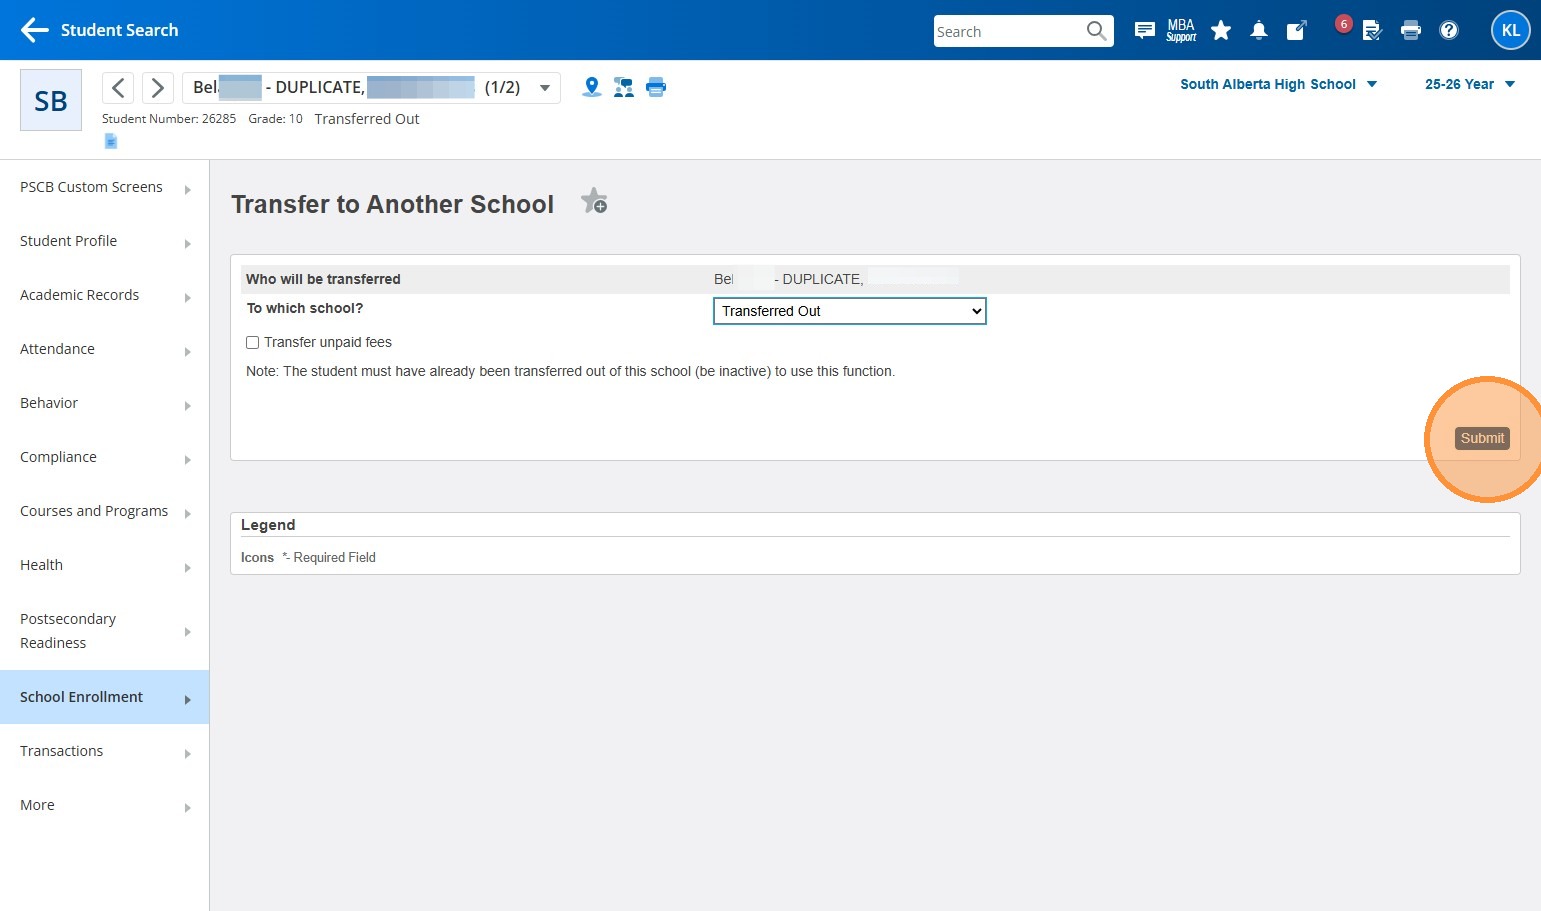Click the To which school? label
The image size is (1541, 911).
(x=305, y=308)
